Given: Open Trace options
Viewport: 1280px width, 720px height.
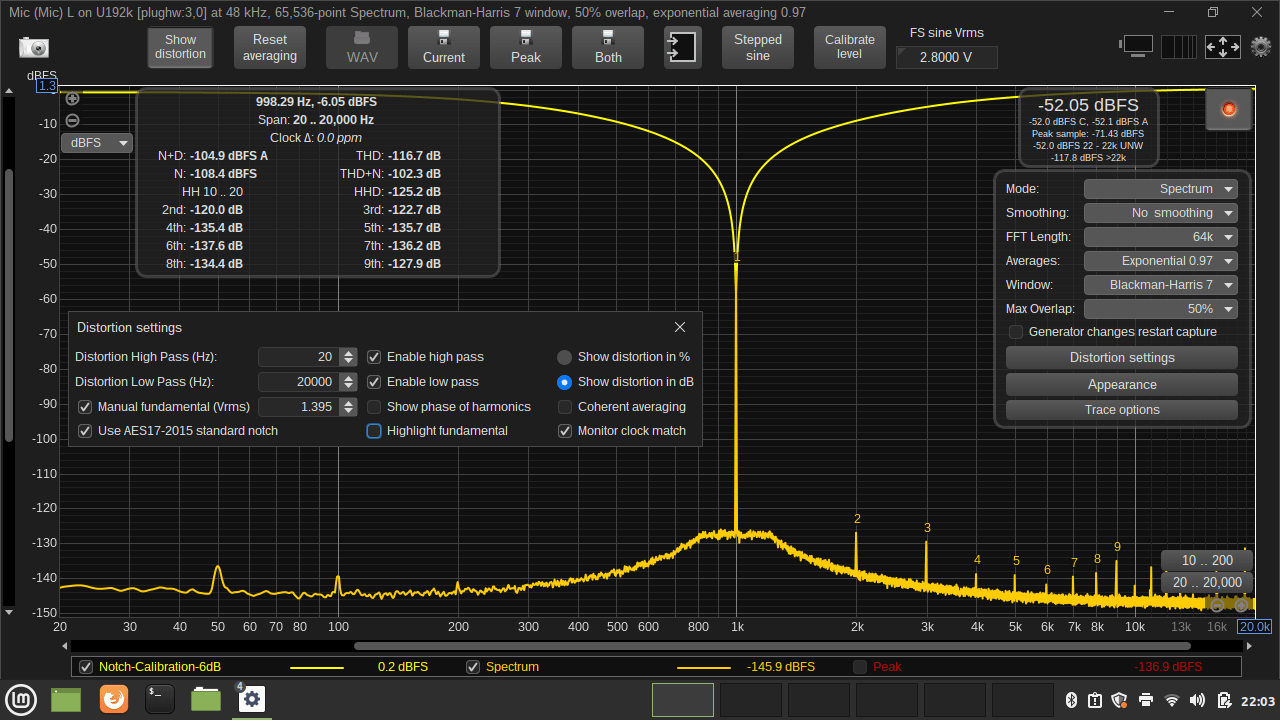Looking at the screenshot, I should click(x=1122, y=410).
